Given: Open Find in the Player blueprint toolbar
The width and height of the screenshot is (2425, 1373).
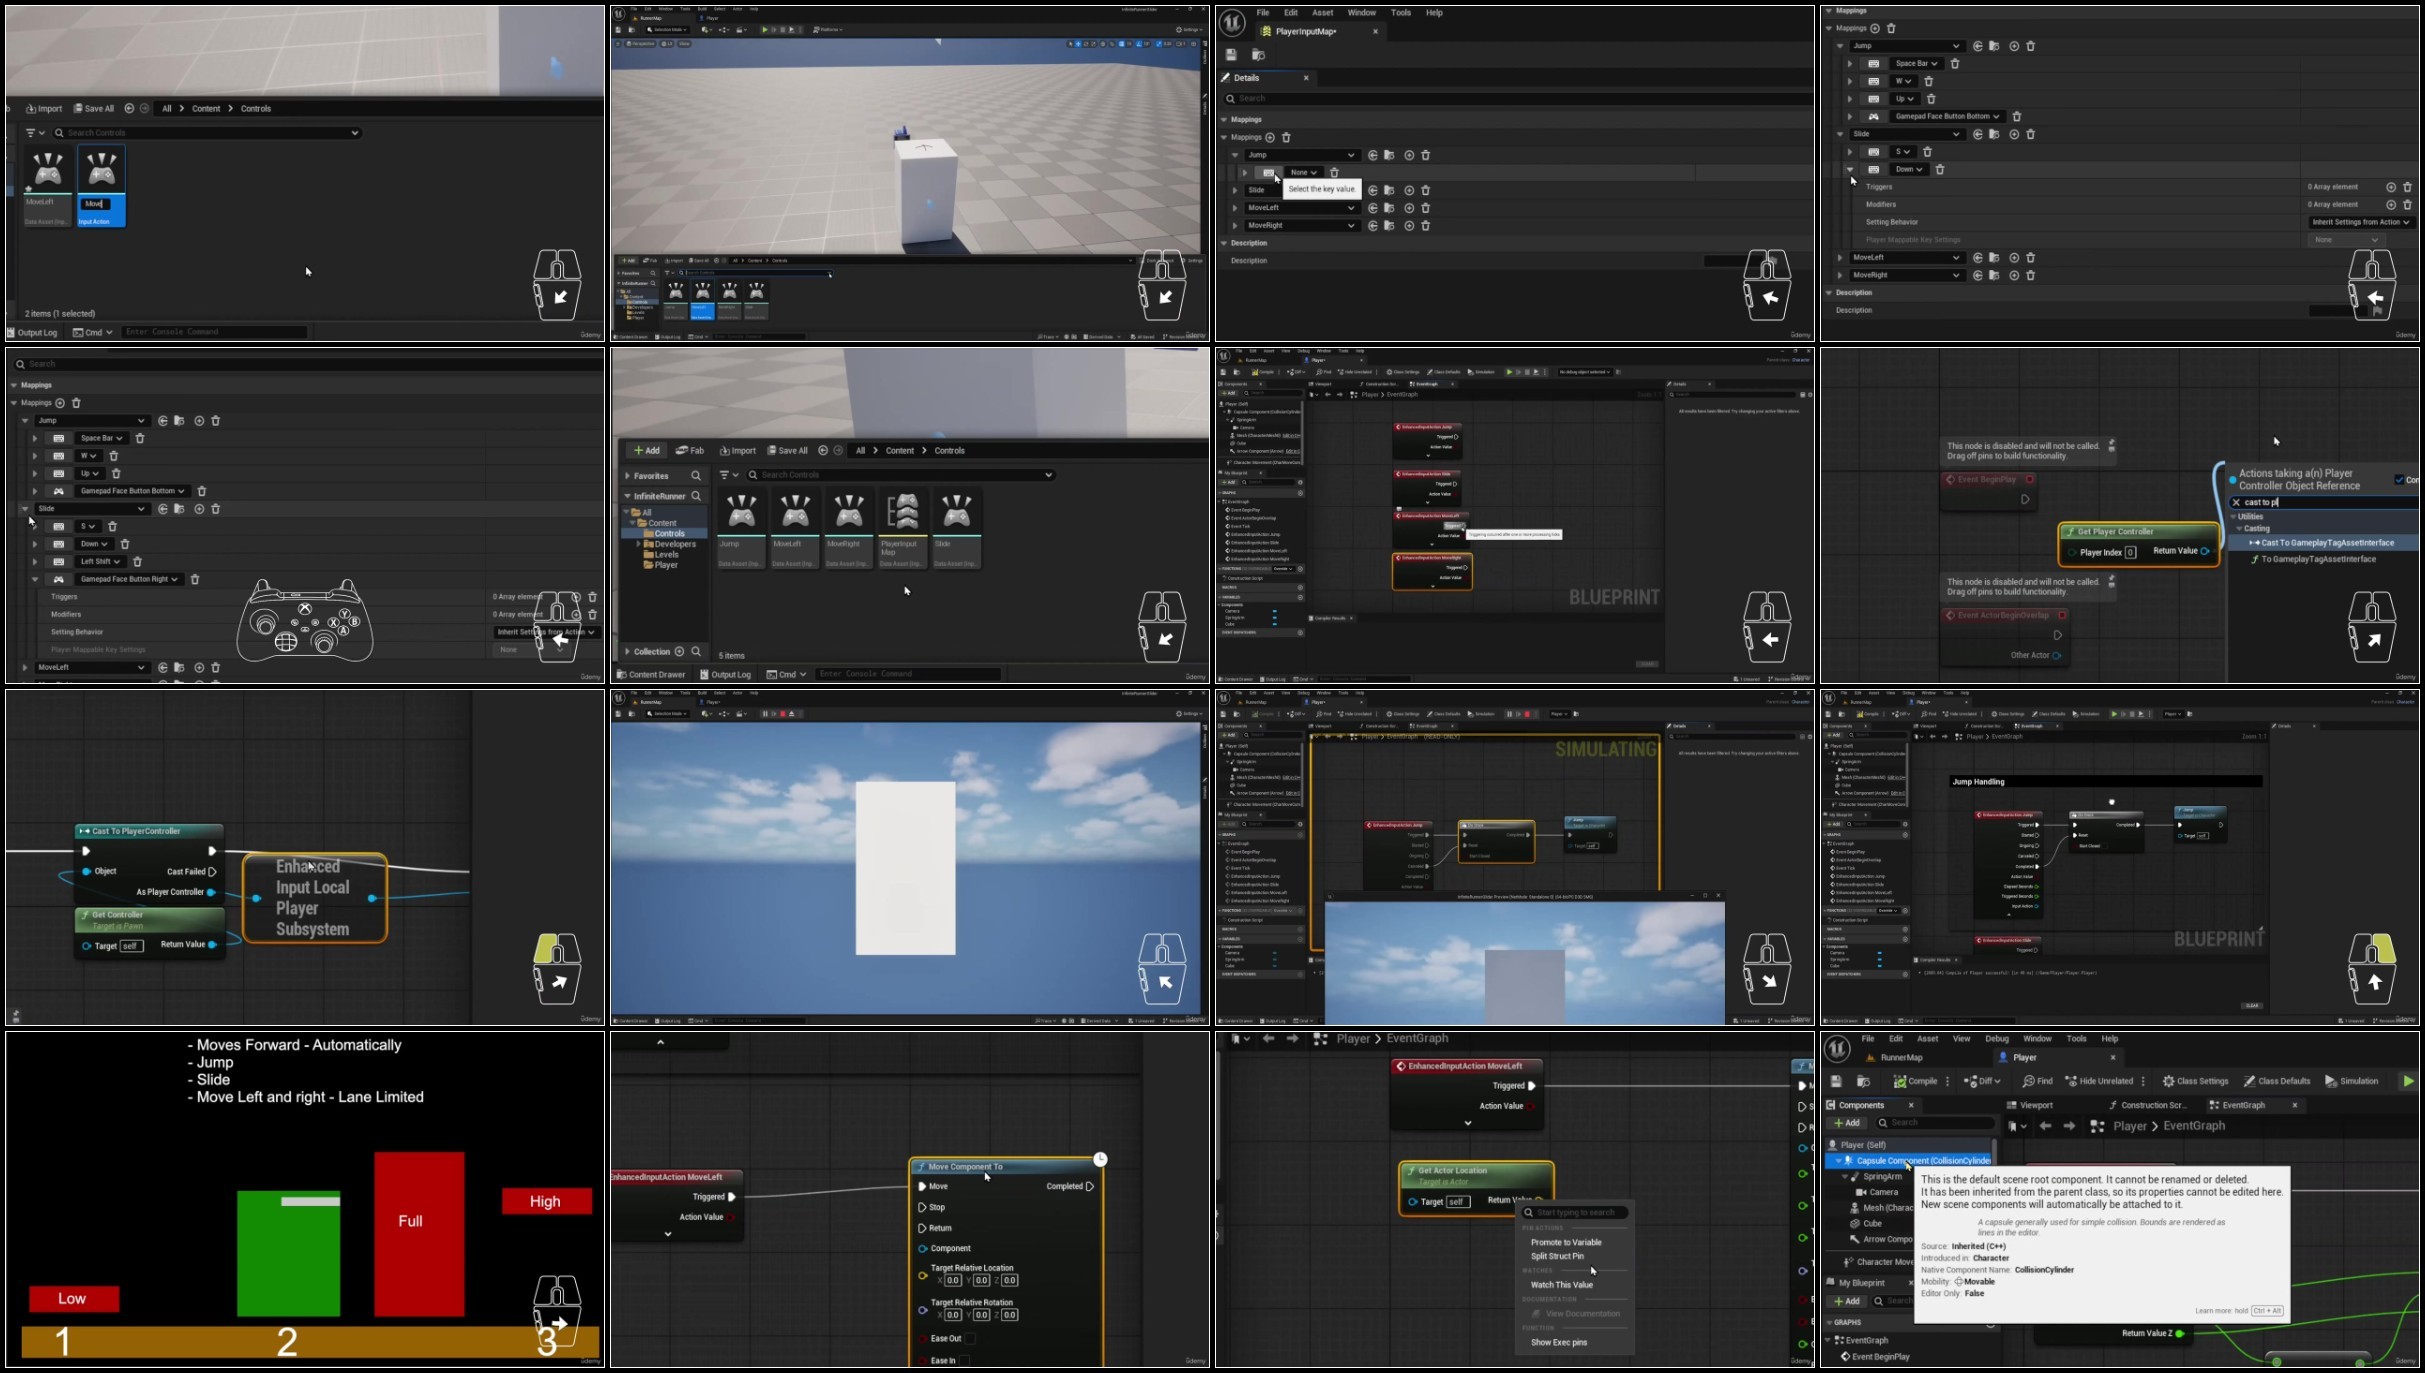Looking at the screenshot, I should (2037, 1082).
